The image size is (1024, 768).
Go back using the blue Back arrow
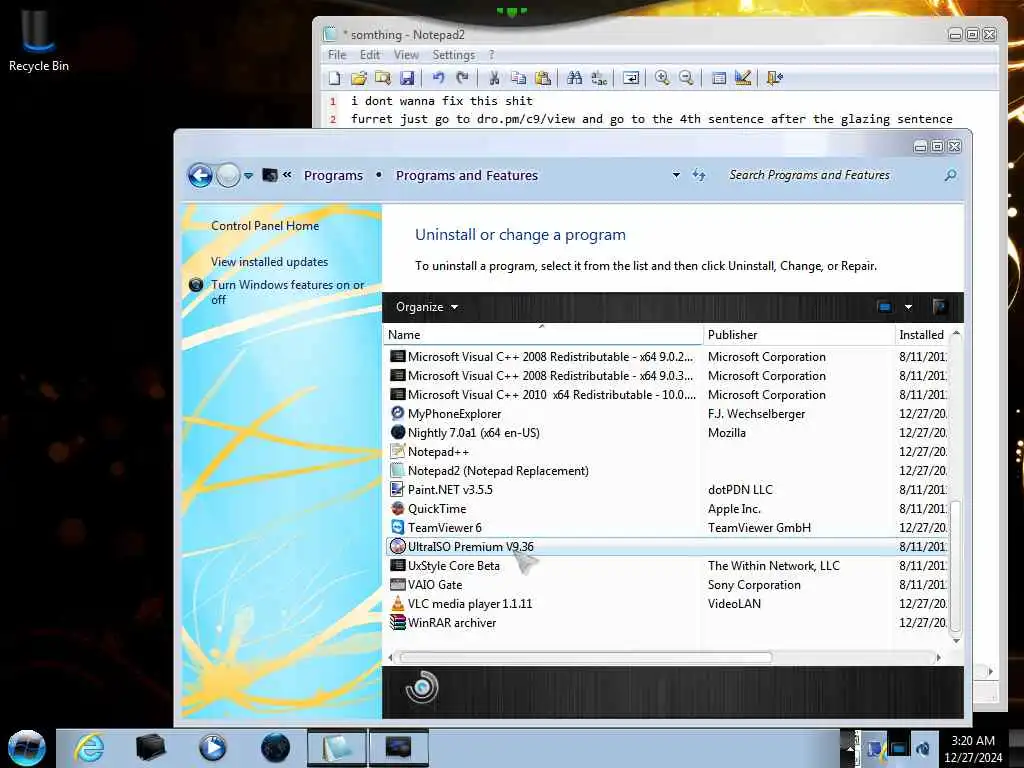click(200, 175)
